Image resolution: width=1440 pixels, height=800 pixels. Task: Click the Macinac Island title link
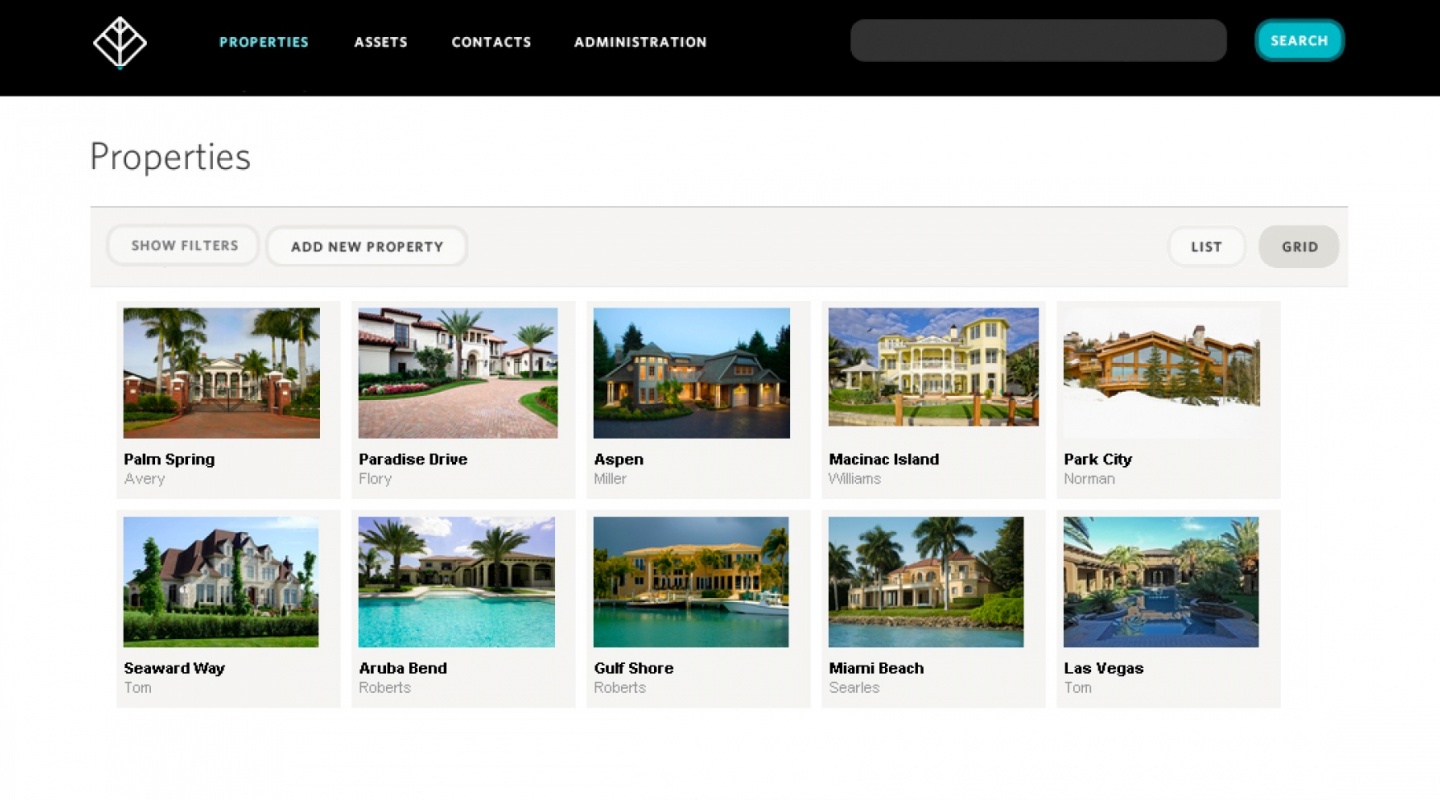[x=884, y=459]
